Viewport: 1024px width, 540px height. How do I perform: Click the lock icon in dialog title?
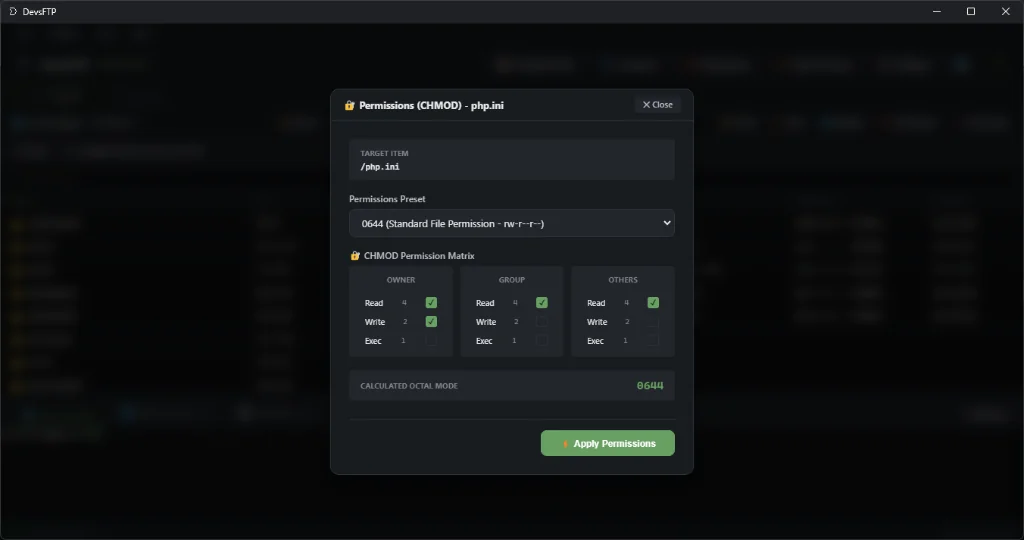(x=349, y=105)
